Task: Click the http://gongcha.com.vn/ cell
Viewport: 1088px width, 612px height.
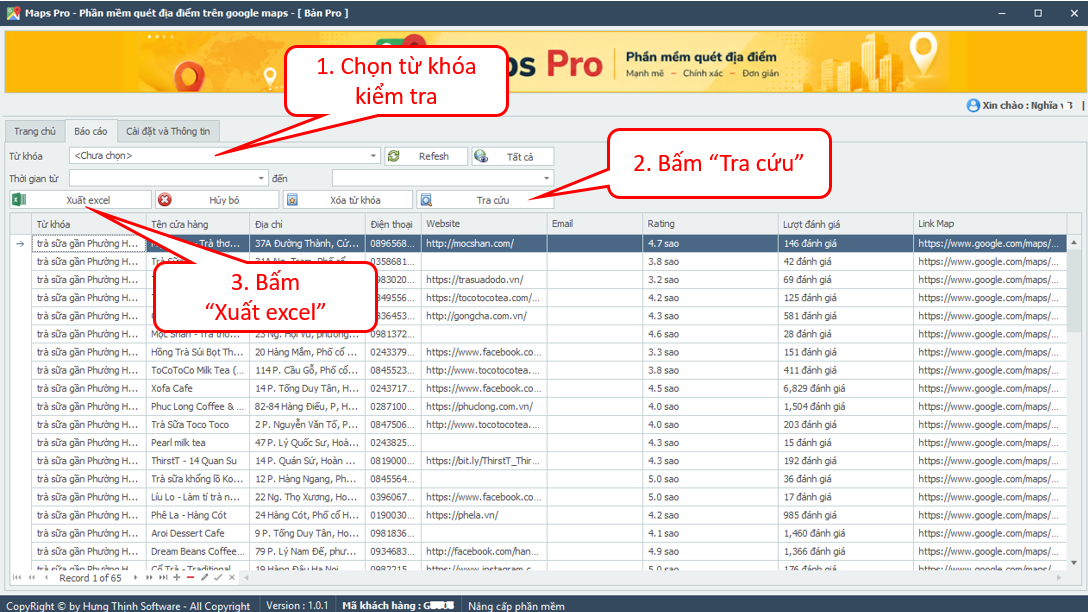Action: tap(484, 316)
